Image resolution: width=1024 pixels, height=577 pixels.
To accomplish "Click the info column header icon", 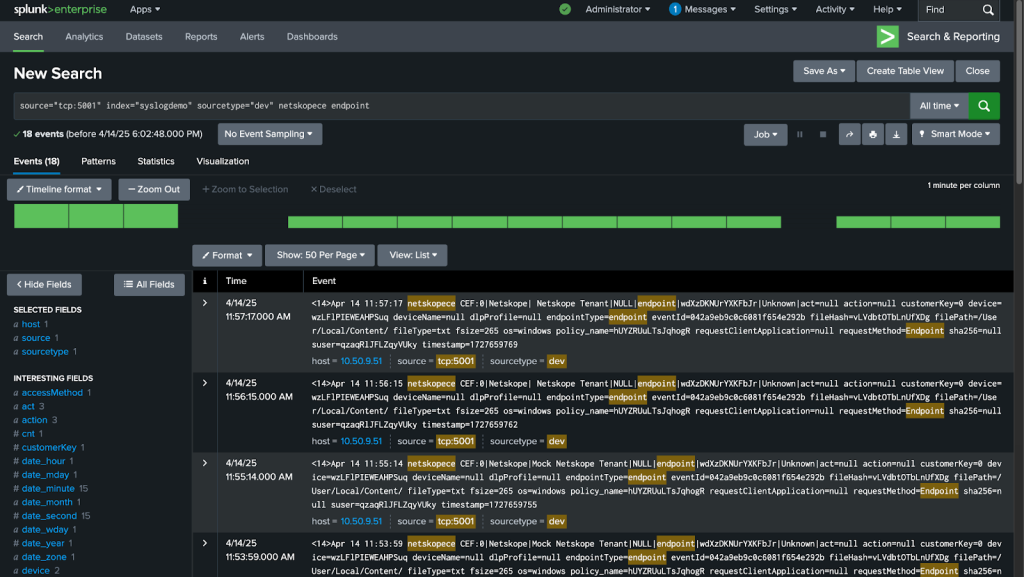I will pos(204,281).
